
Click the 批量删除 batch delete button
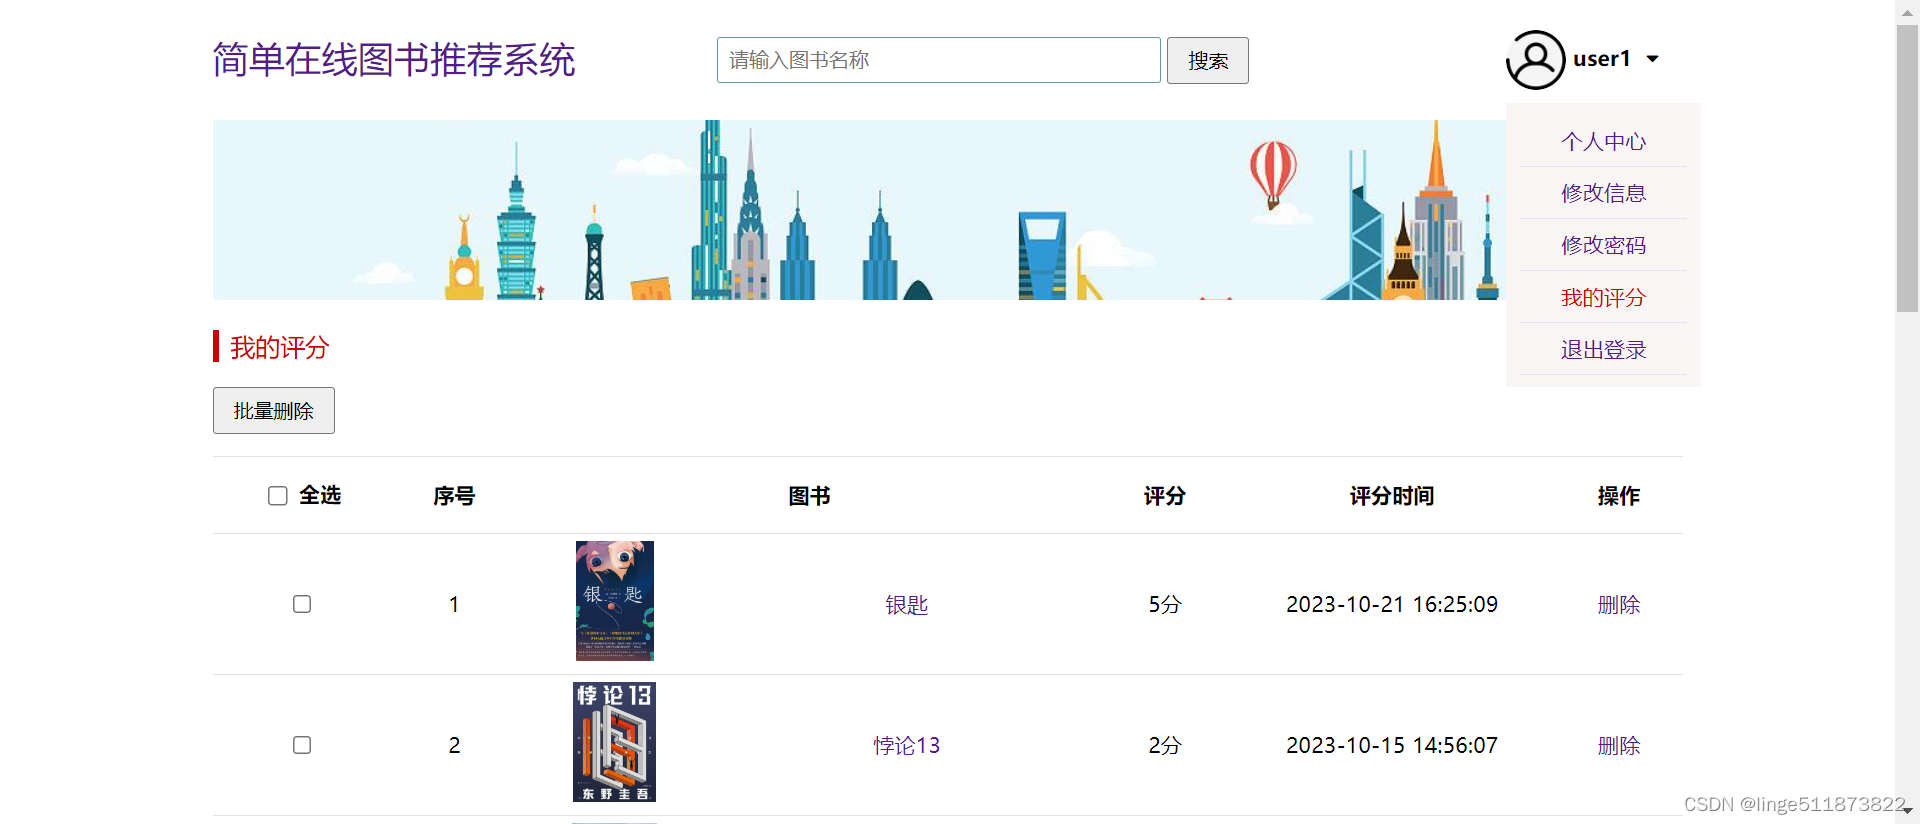coord(274,410)
